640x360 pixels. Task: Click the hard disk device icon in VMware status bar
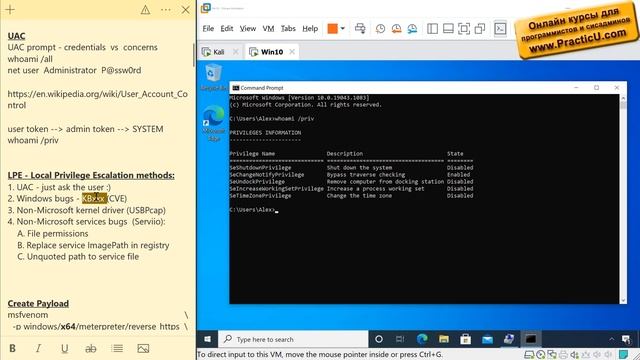tap(529, 354)
